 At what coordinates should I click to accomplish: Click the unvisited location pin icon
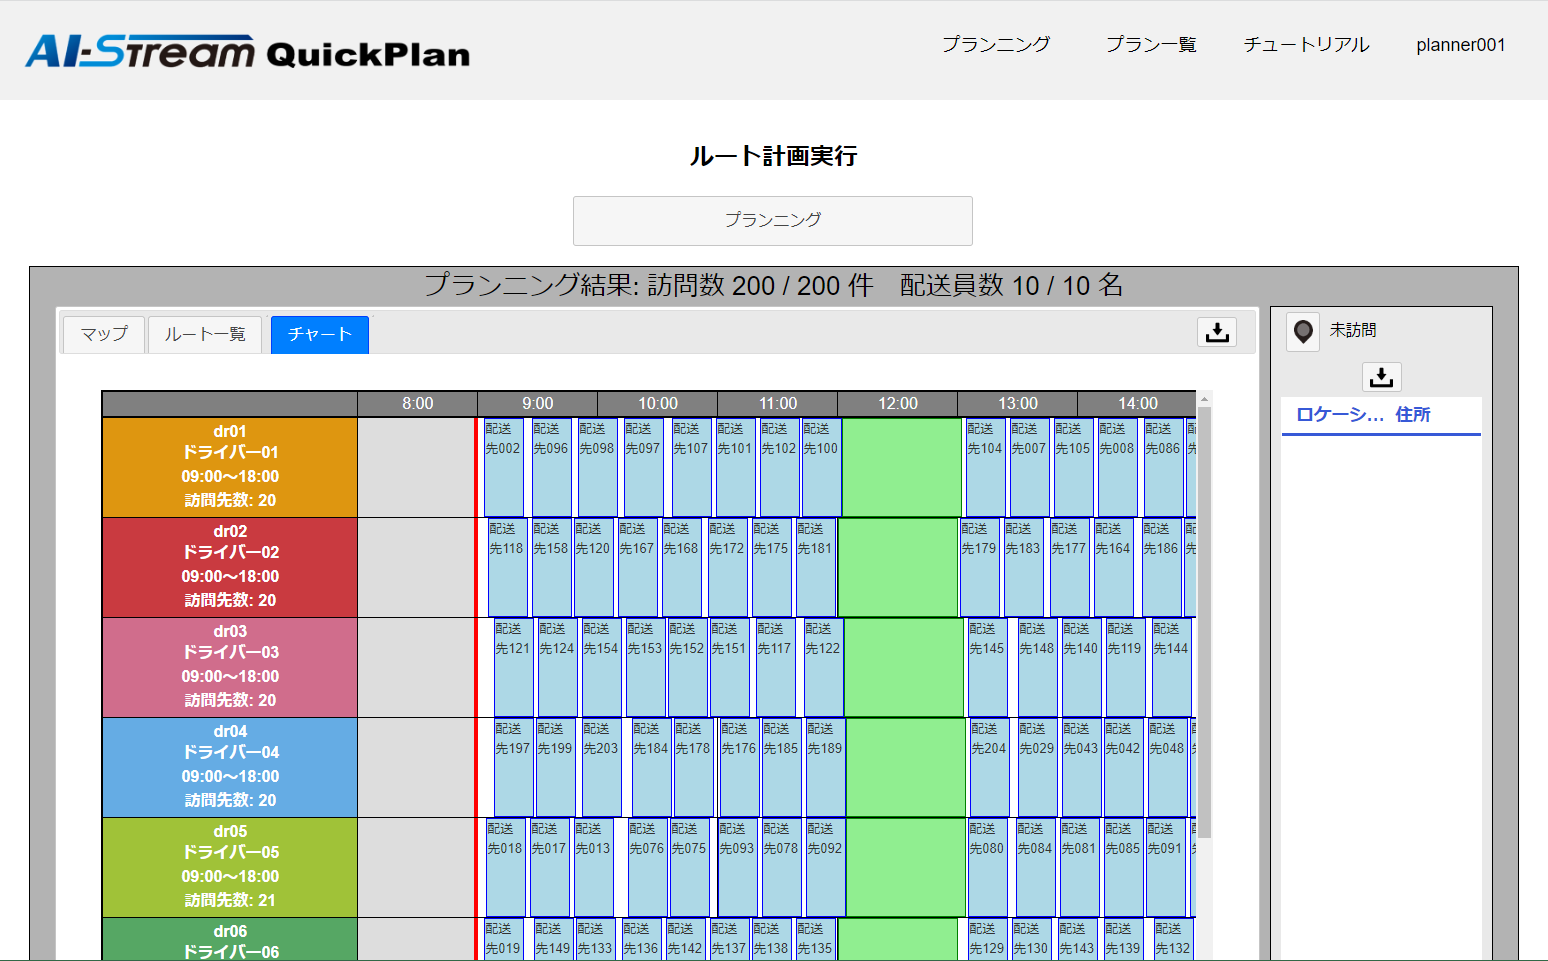[x=1303, y=331]
